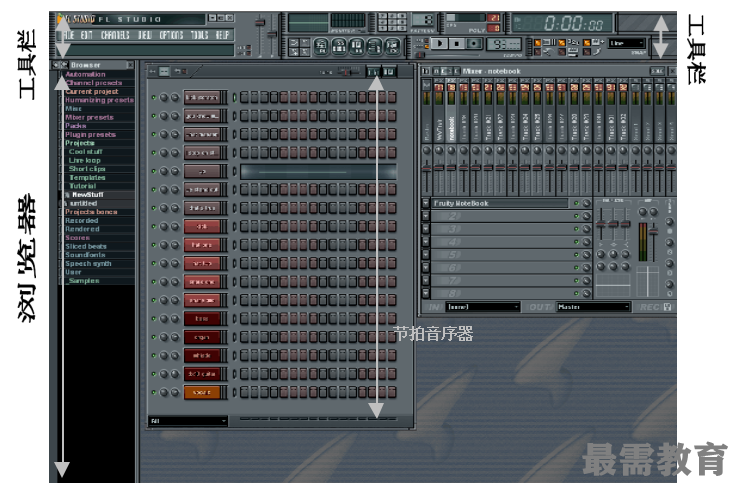This screenshot has width=734, height=499.
Task: Show the mixer shortcut icon
Action: [392, 46]
